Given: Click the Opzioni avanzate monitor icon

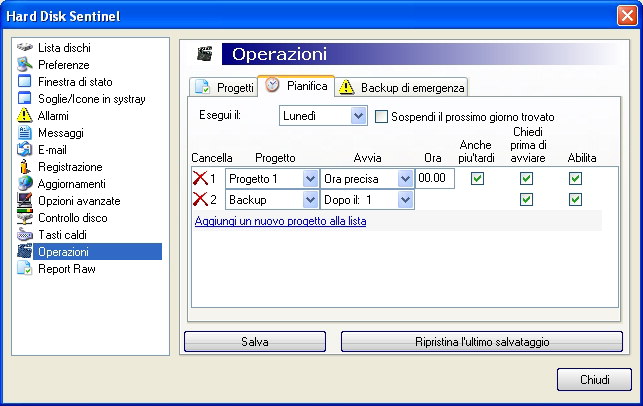Looking at the screenshot, I should (x=25, y=201).
